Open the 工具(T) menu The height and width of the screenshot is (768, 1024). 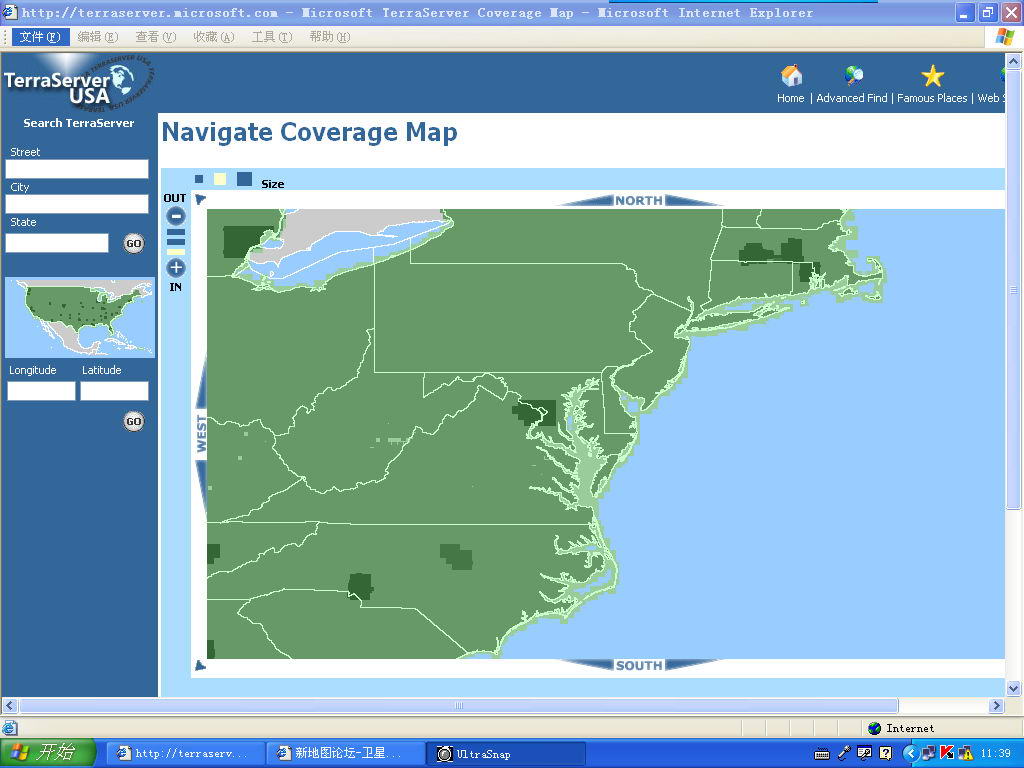pos(271,37)
